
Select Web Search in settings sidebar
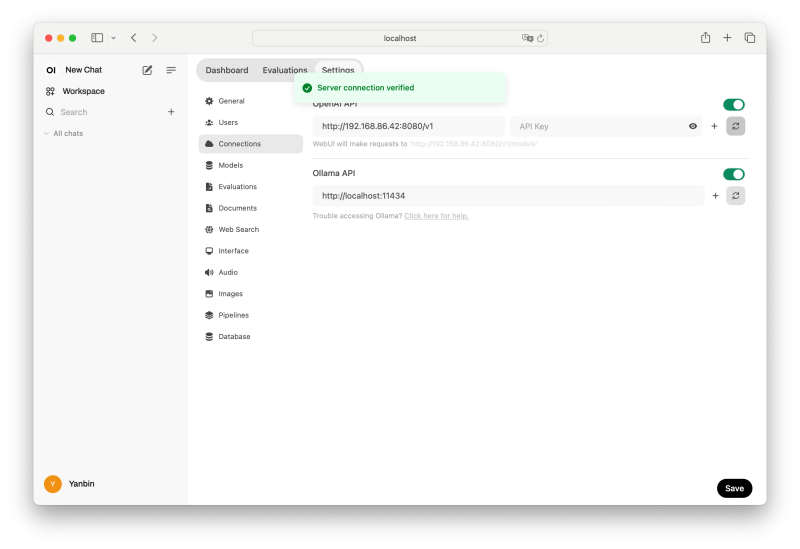coord(238,230)
